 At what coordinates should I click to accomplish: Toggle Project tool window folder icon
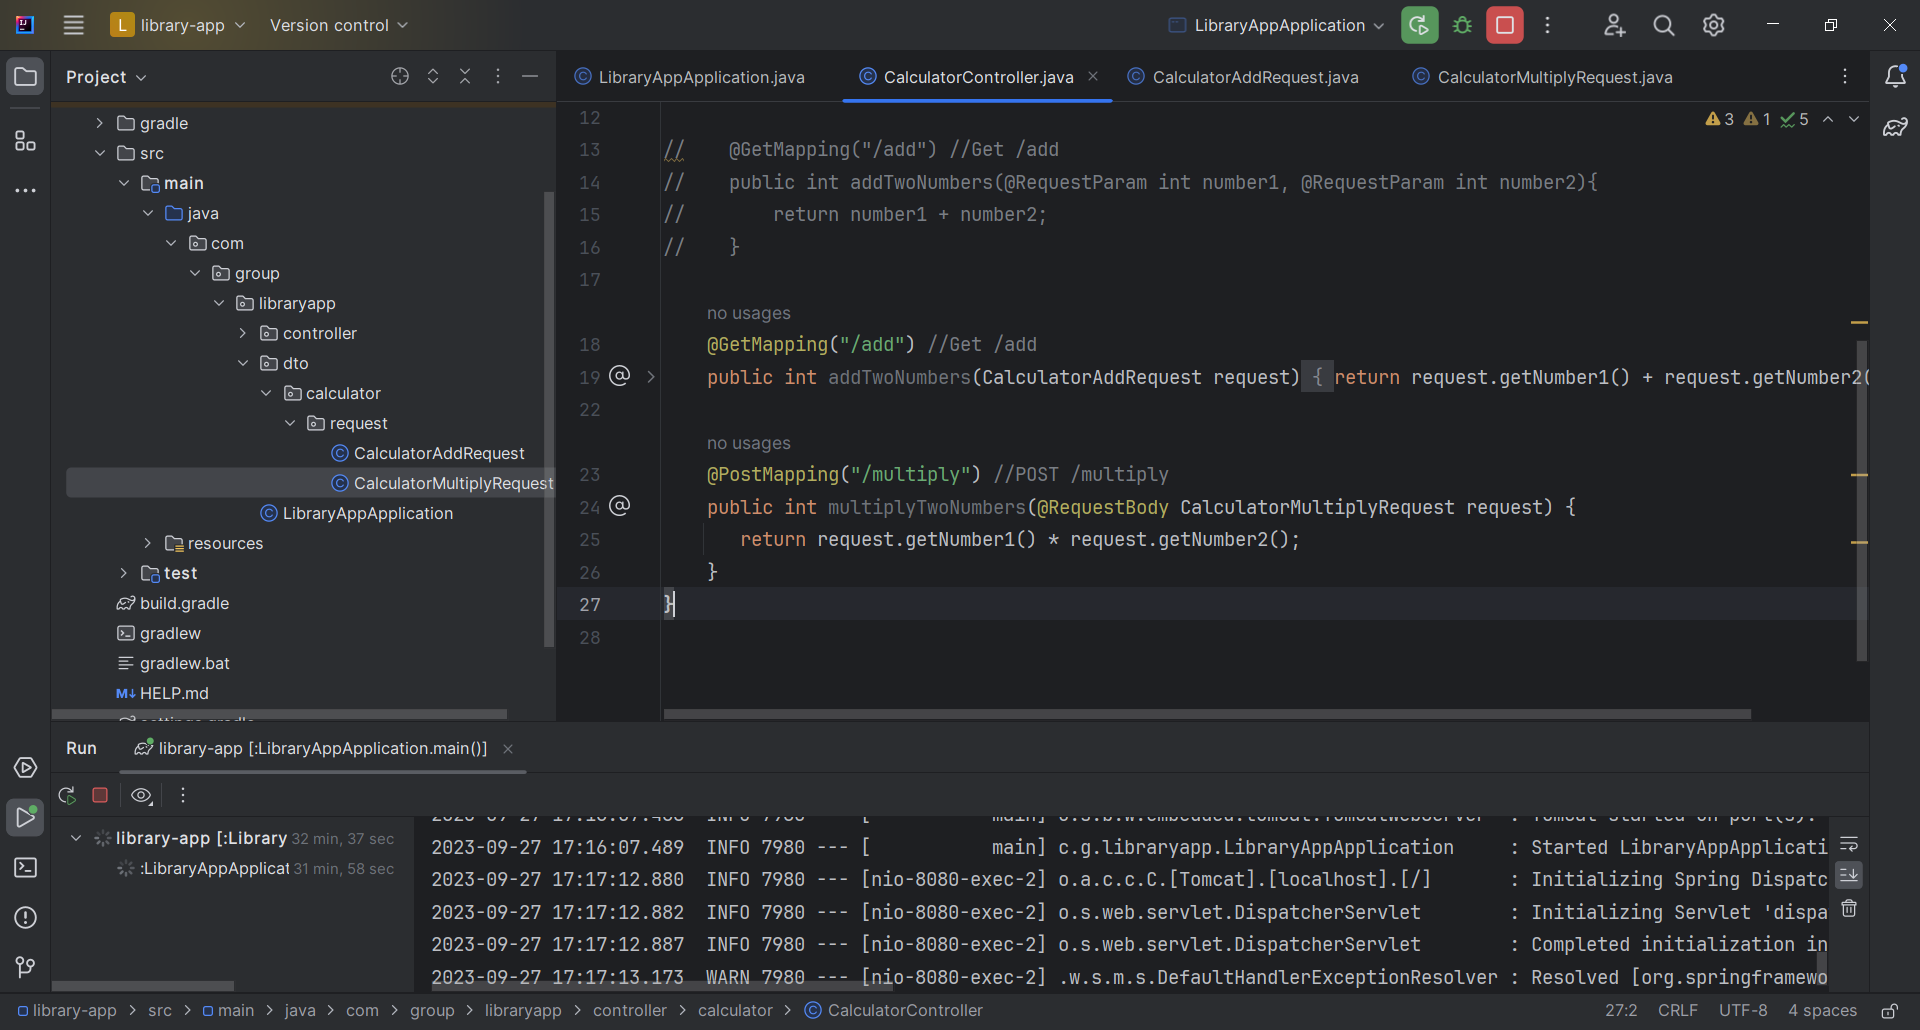(x=26, y=77)
